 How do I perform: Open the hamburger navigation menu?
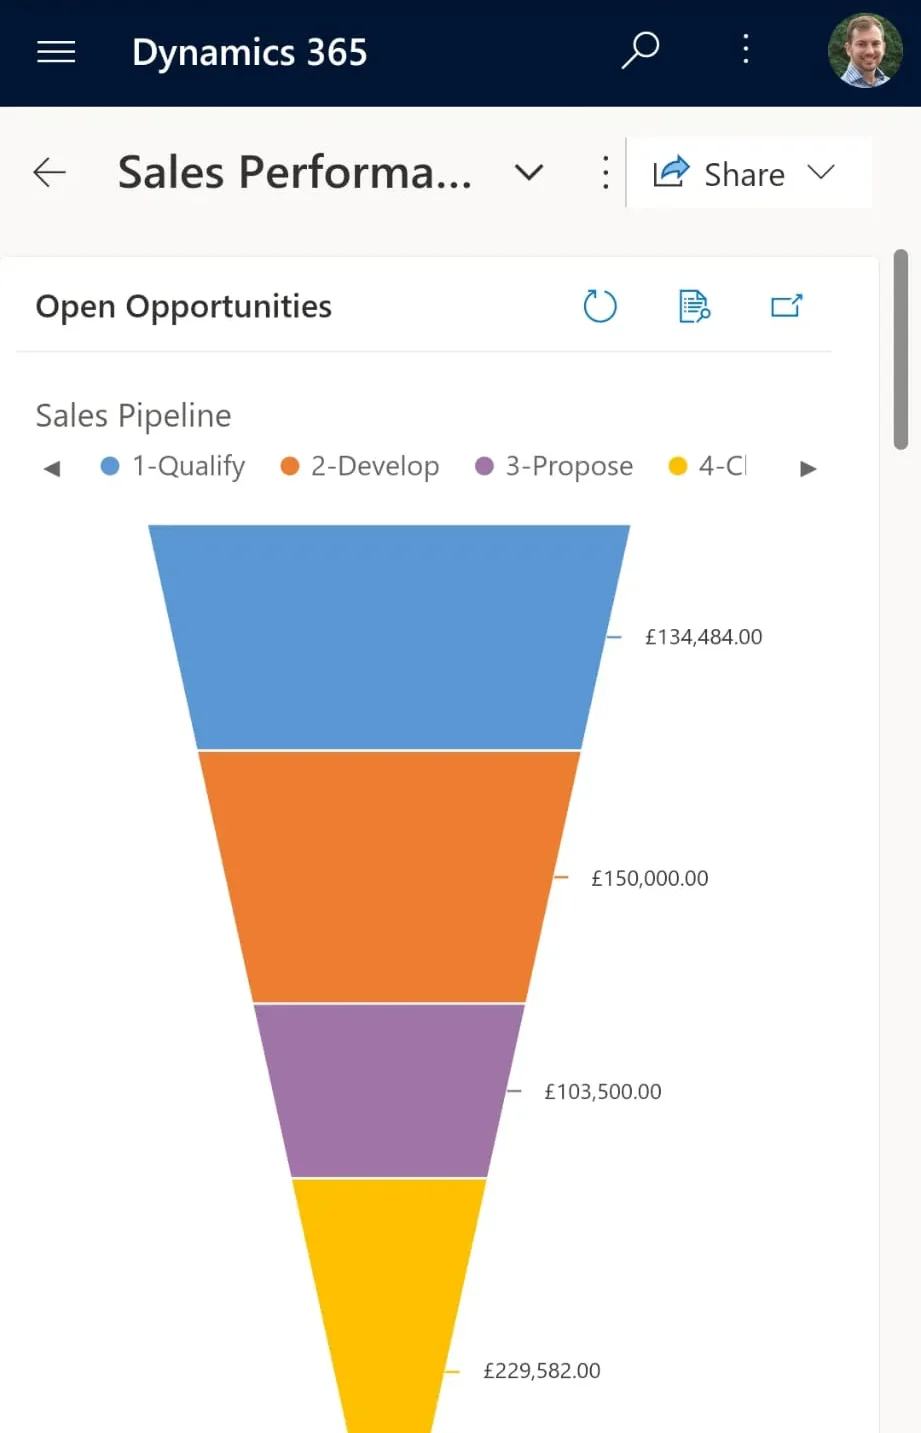click(56, 51)
